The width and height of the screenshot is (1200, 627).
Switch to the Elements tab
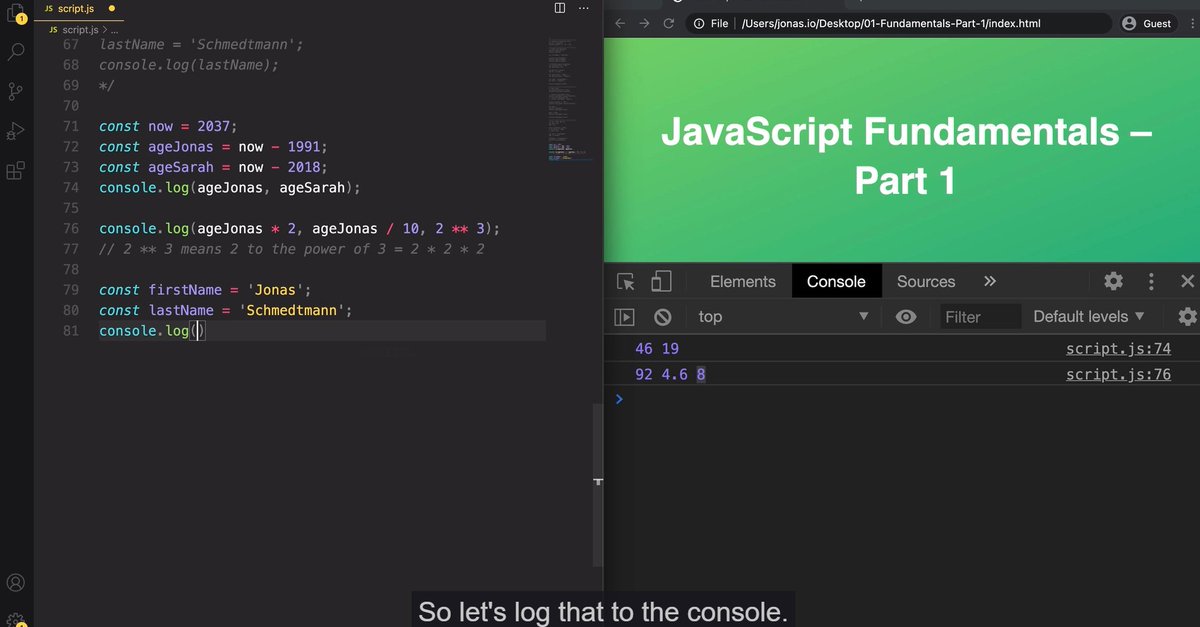coord(743,282)
